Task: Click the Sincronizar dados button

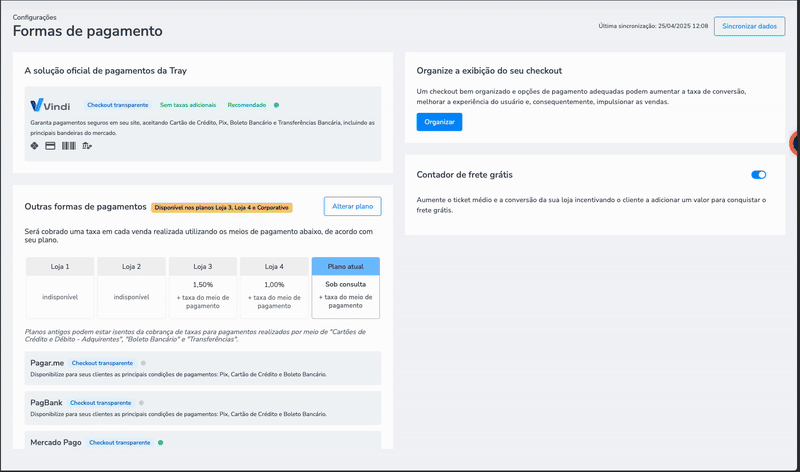Action: pos(749,26)
